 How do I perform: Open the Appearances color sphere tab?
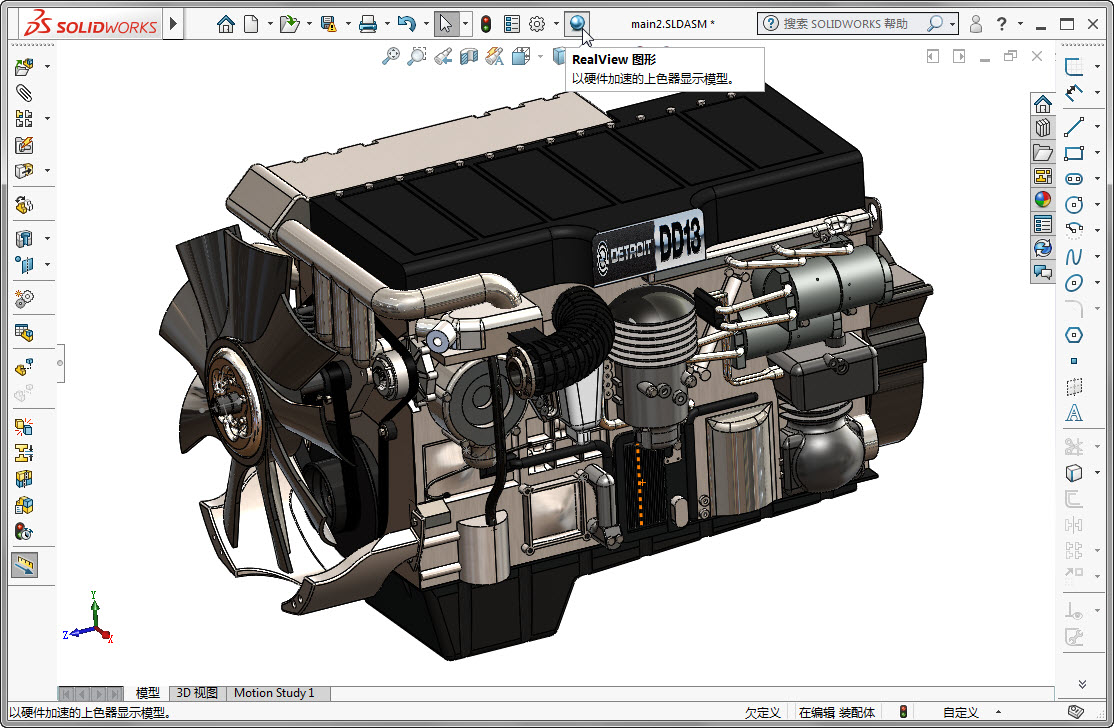(1043, 199)
